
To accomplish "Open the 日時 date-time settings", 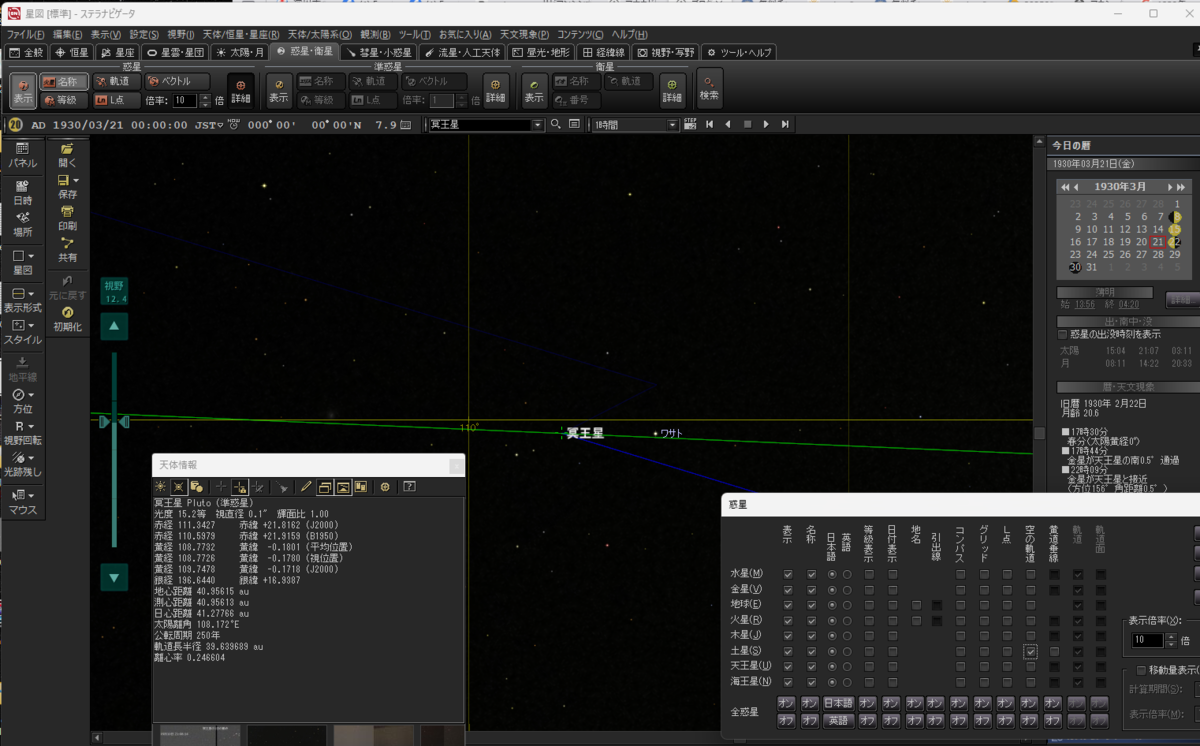I will (x=22, y=192).
